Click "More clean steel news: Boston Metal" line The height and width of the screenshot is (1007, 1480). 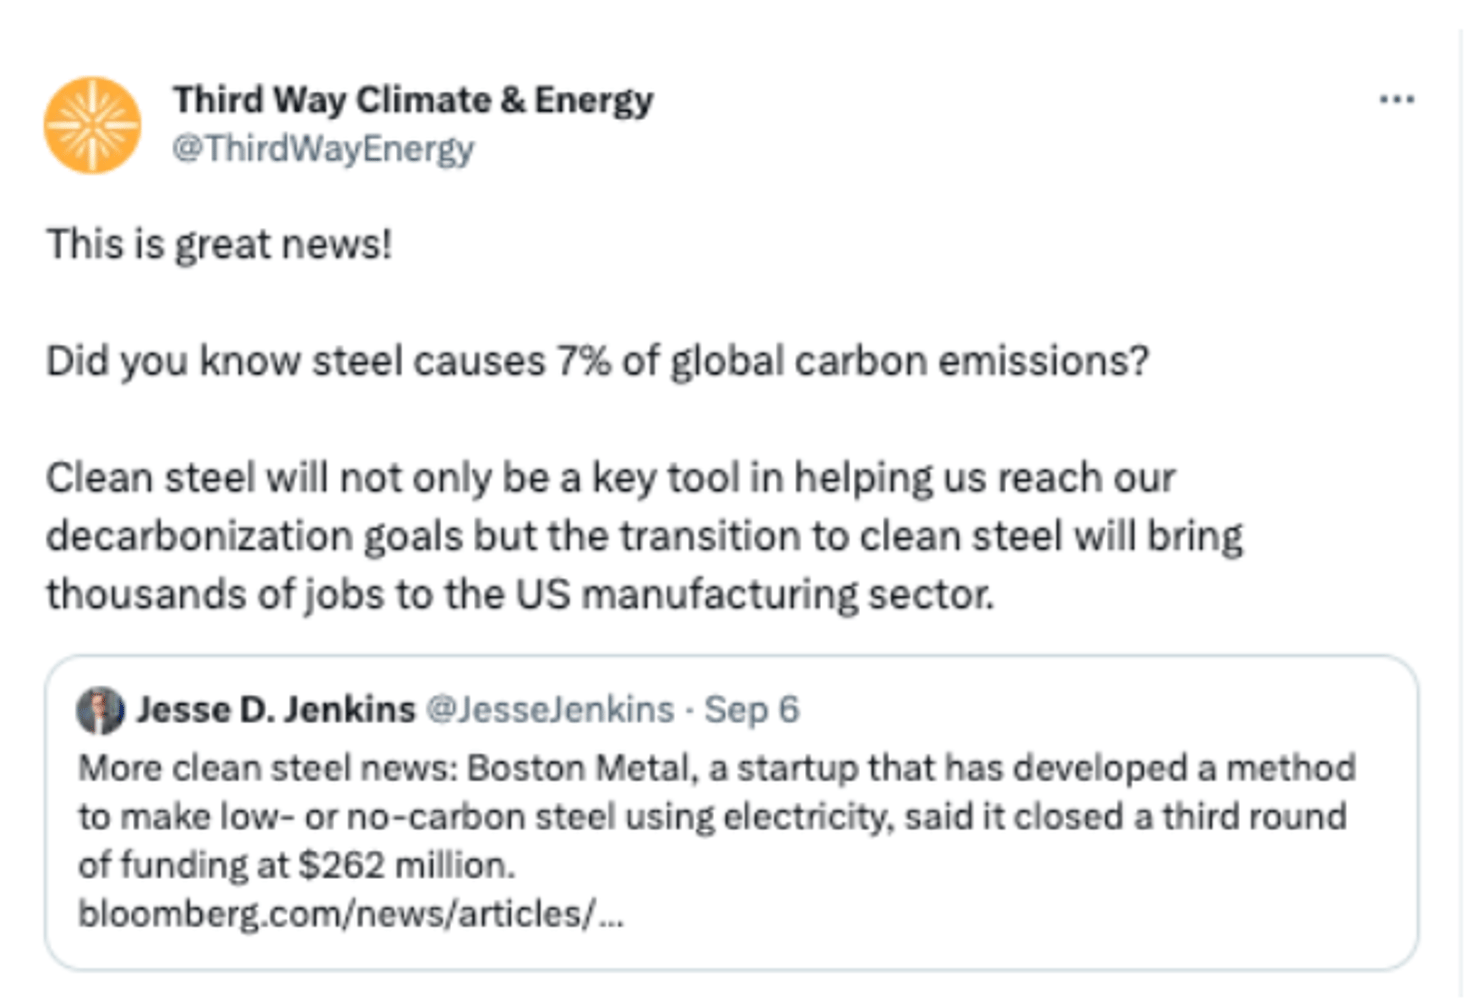tap(716, 768)
